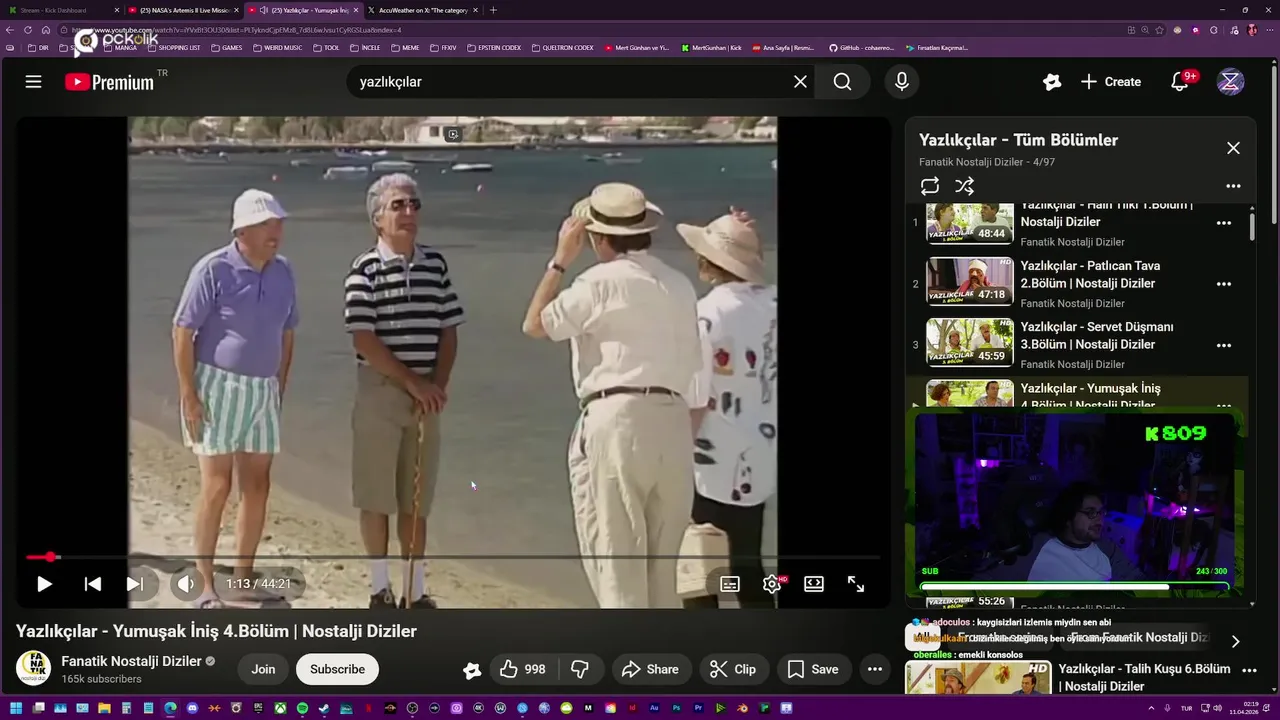
Task: Seek on the video progress bar
Action: tap(453, 557)
